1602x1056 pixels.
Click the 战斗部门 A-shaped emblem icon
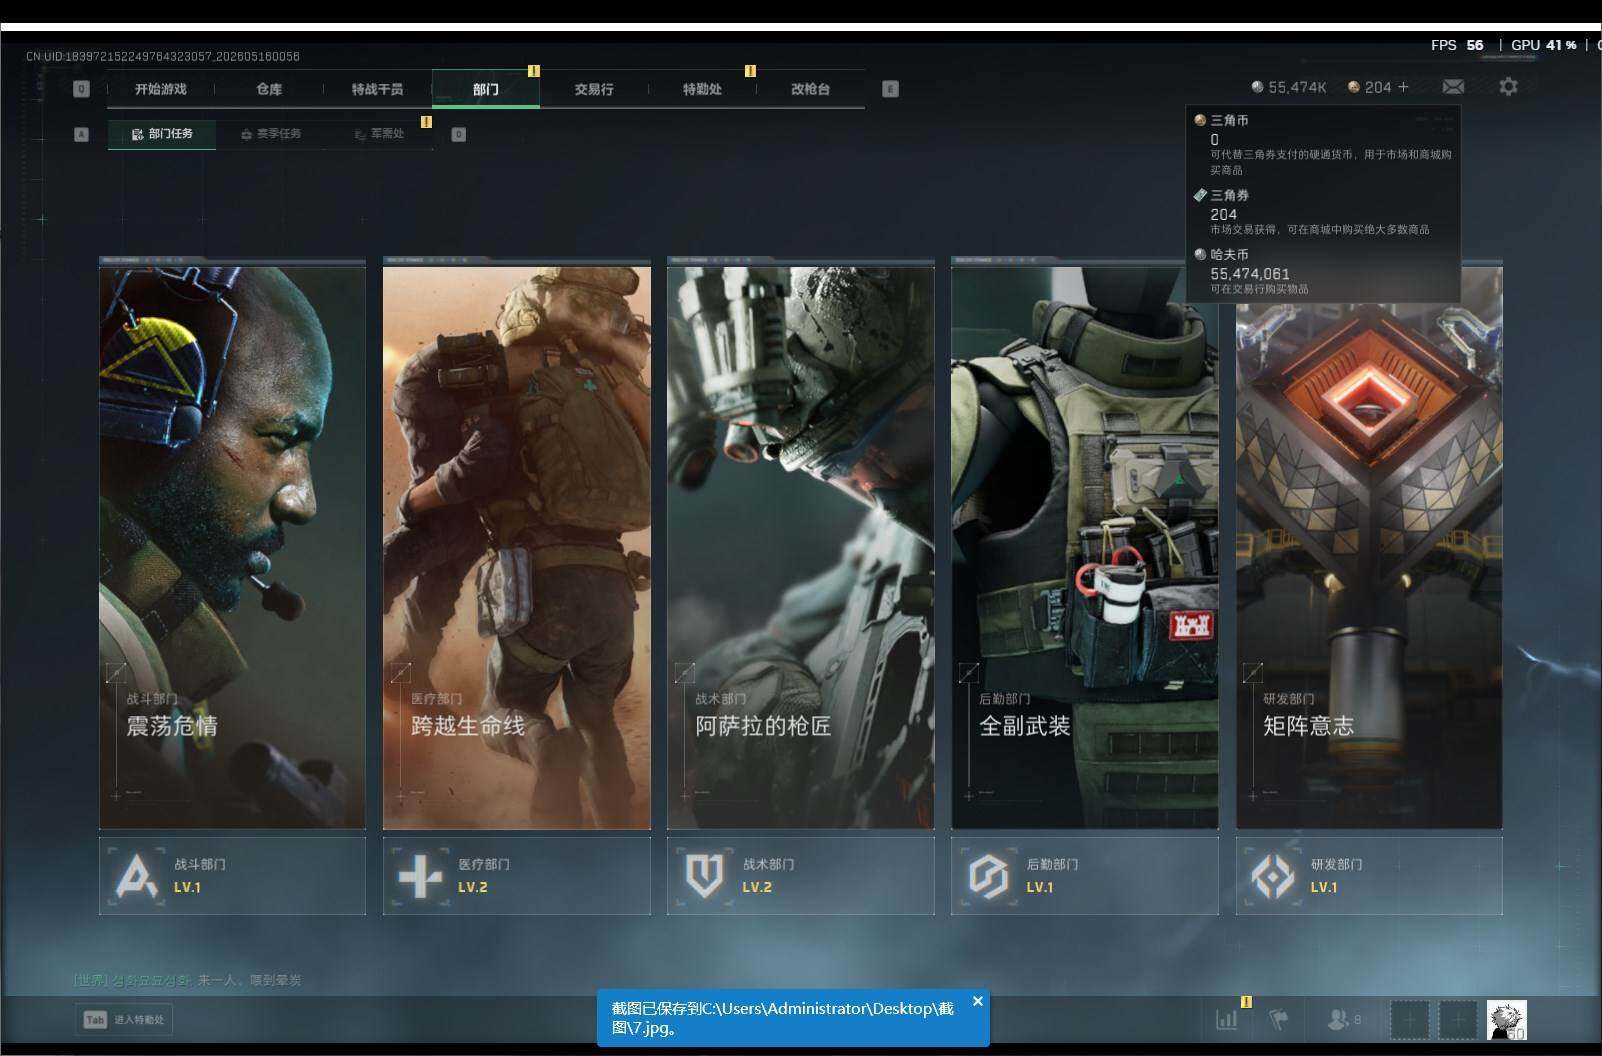tap(136, 876)
